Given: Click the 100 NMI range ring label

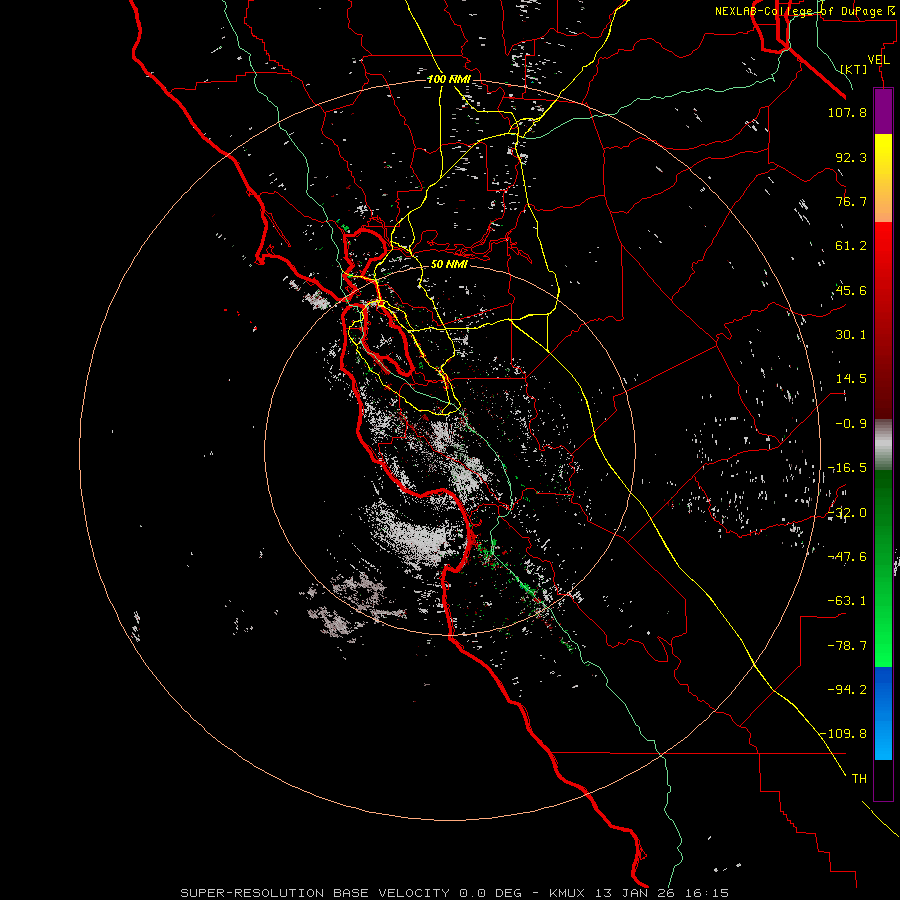Looking at the screenshot, I should coord(449,79).
